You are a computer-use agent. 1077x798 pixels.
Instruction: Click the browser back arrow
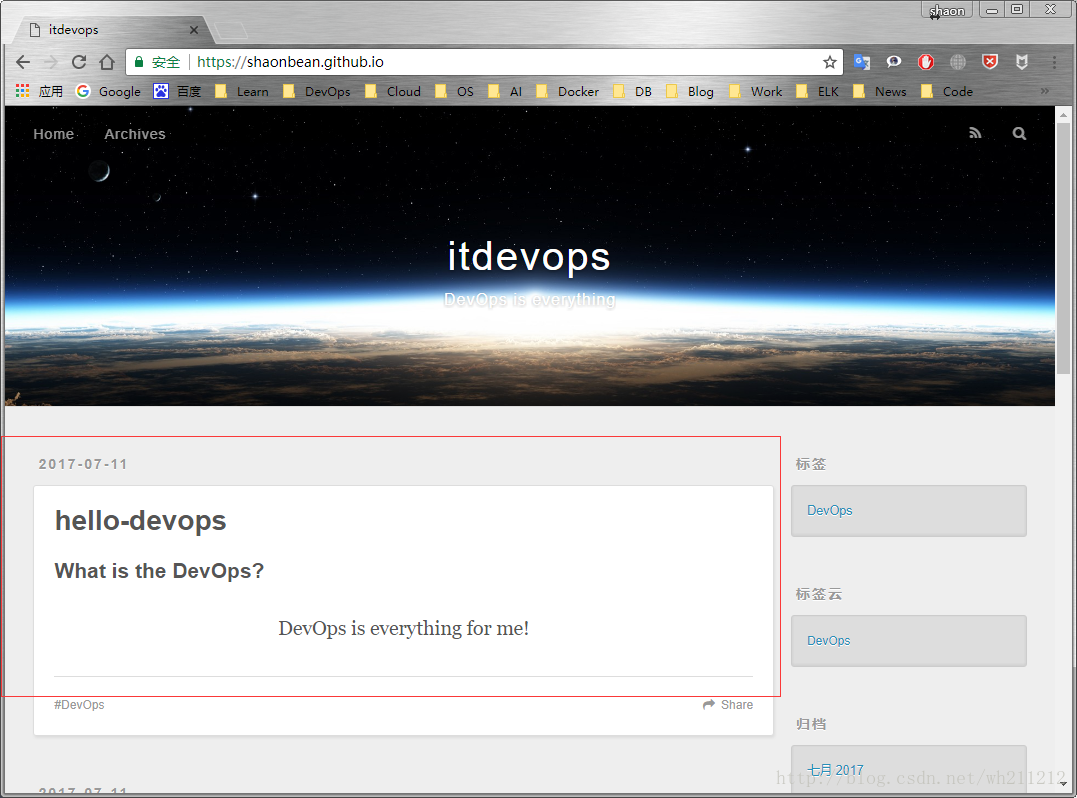pyautogui.click(x=22, y=61)
